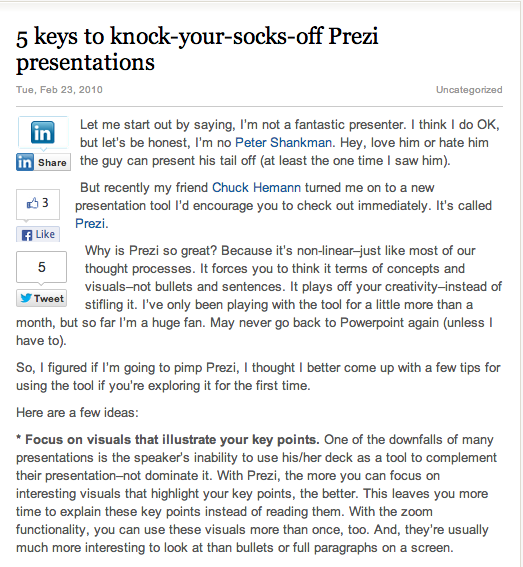Click the post date Tue, Feb 23, 2010

tap(59, 90)
